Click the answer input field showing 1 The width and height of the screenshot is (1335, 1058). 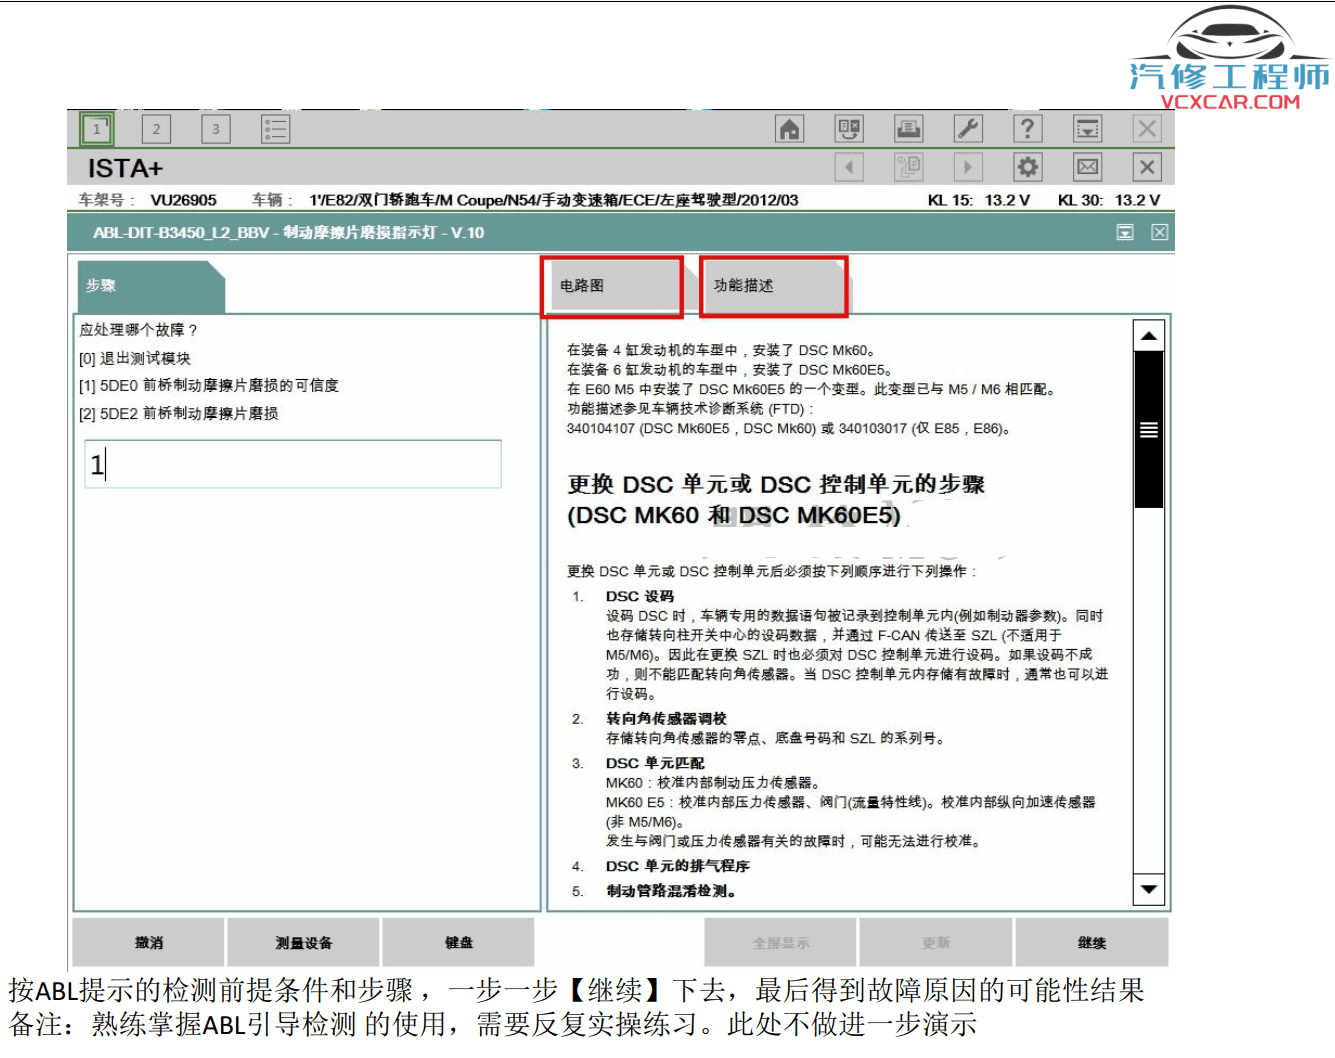292,464
